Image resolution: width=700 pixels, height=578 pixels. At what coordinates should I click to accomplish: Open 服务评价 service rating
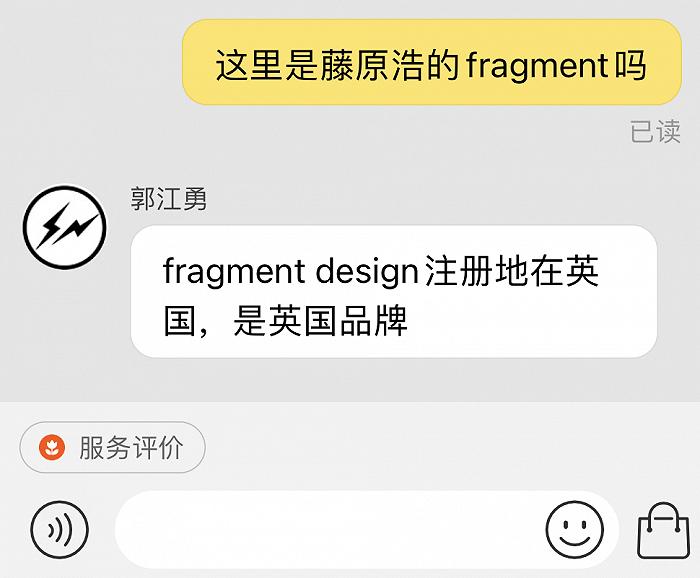[112, 447]
